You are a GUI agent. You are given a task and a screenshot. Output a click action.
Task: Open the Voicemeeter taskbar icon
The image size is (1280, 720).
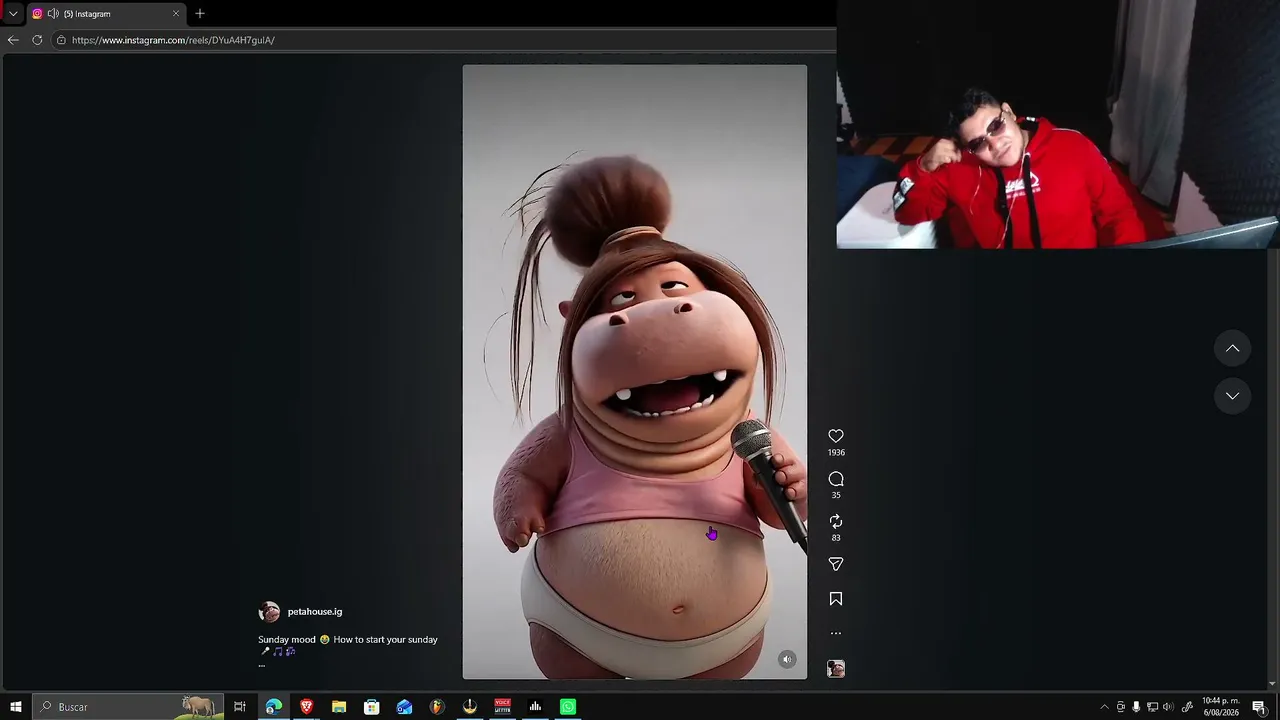tap(503, 707)
